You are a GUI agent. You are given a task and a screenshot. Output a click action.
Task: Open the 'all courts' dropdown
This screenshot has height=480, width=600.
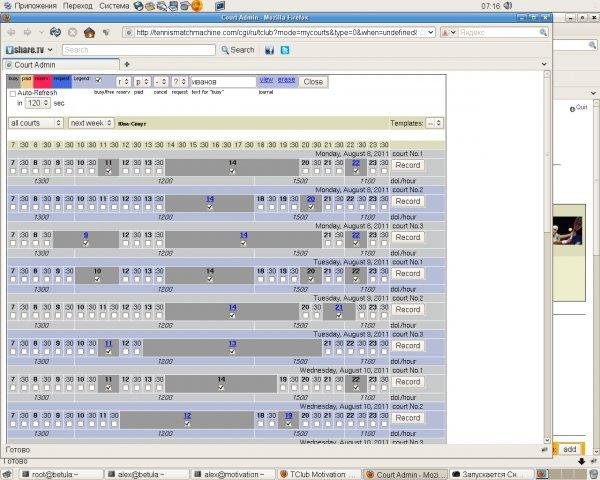coord(34,123)
